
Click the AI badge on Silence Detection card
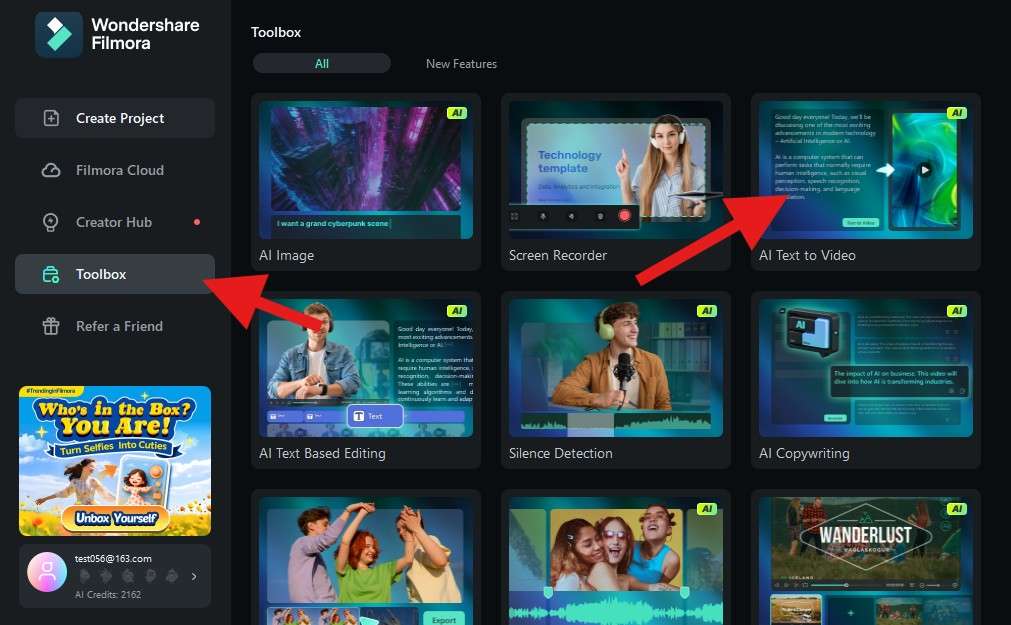coord(707,311)
